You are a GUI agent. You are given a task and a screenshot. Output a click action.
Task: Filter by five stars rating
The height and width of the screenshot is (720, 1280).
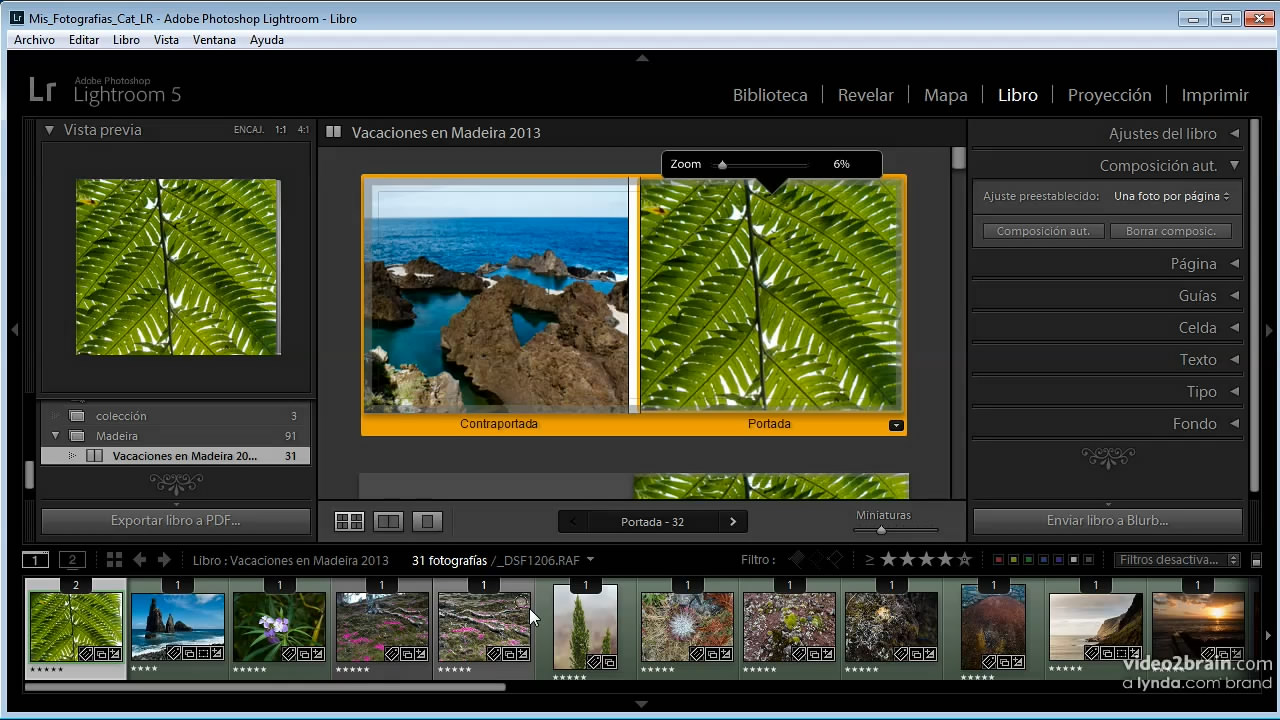[964, 560]
